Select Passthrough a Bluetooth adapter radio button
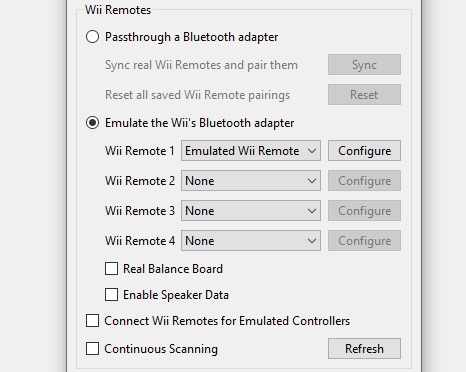This screenshot has width=466, height=372. (x=92, y=37)
